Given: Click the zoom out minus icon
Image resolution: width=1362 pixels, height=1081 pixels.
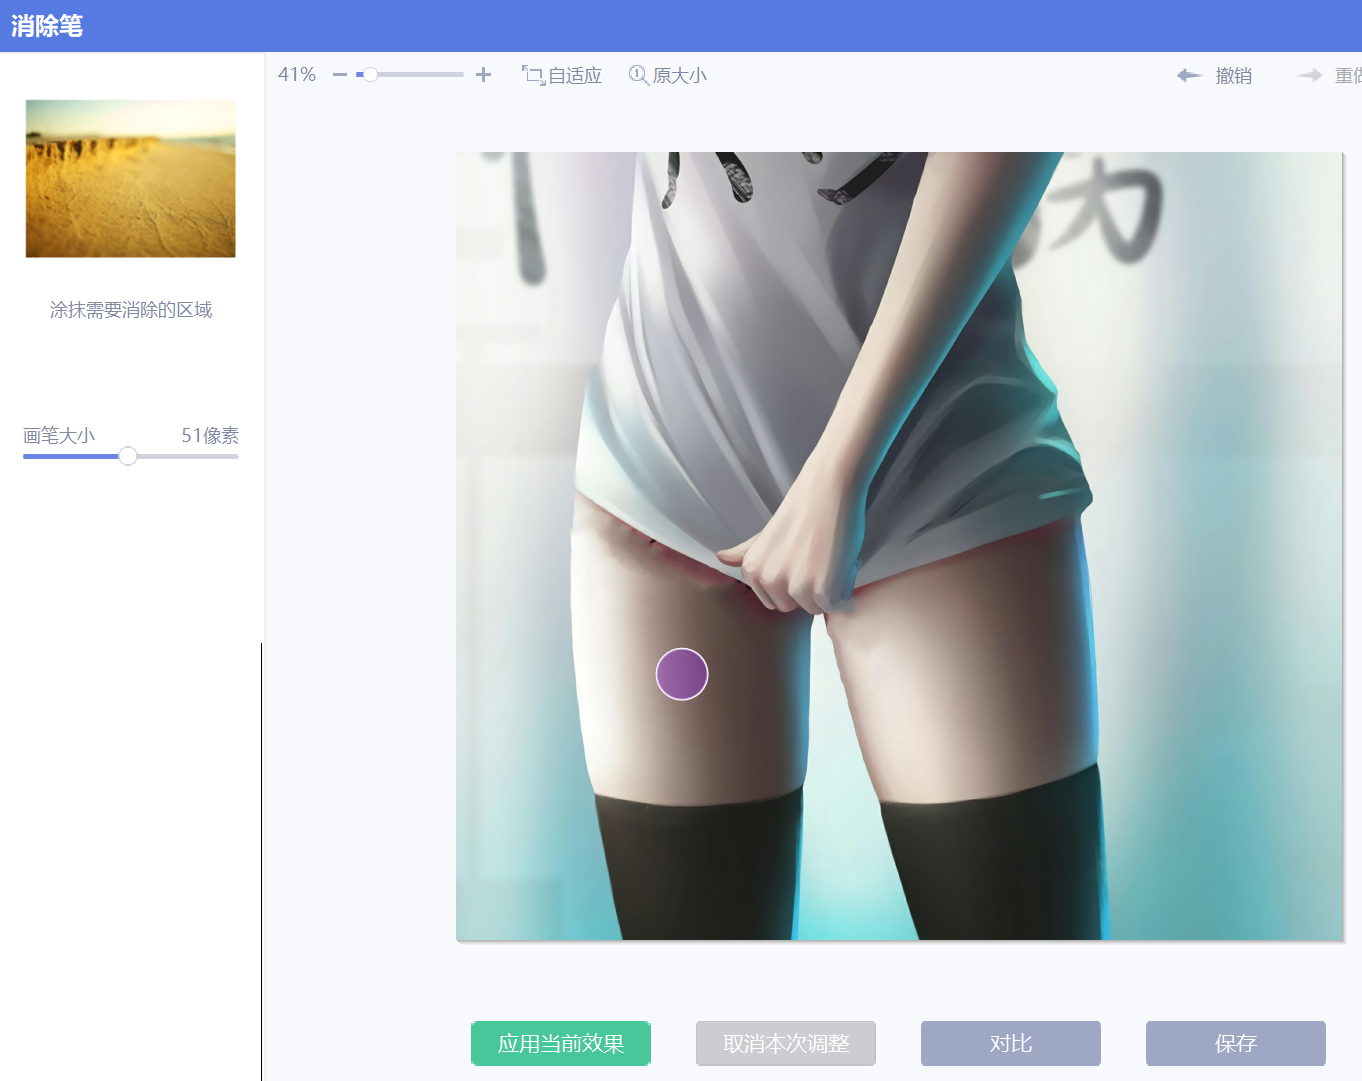Looking at the screenshot, I should click(340, 75).
